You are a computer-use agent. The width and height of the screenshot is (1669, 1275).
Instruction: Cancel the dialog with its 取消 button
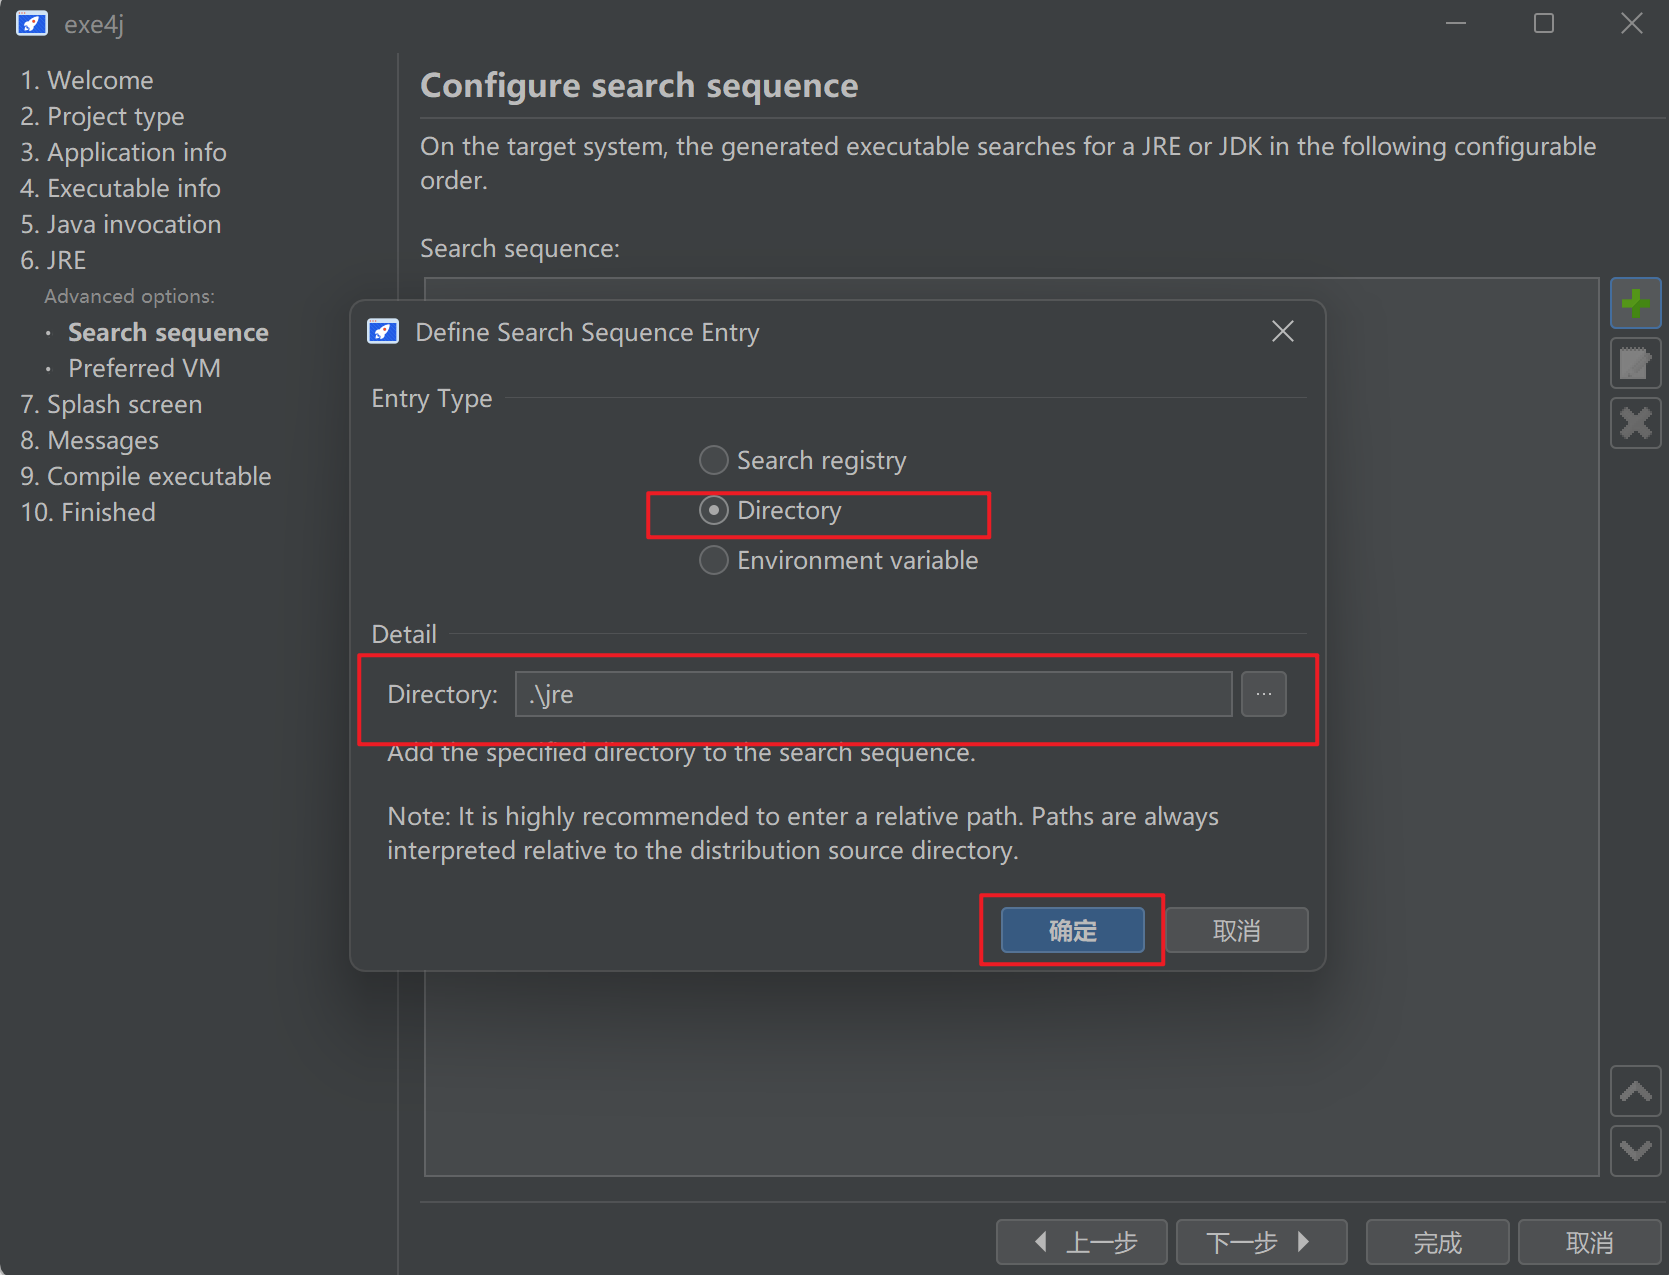(1236, 931)
